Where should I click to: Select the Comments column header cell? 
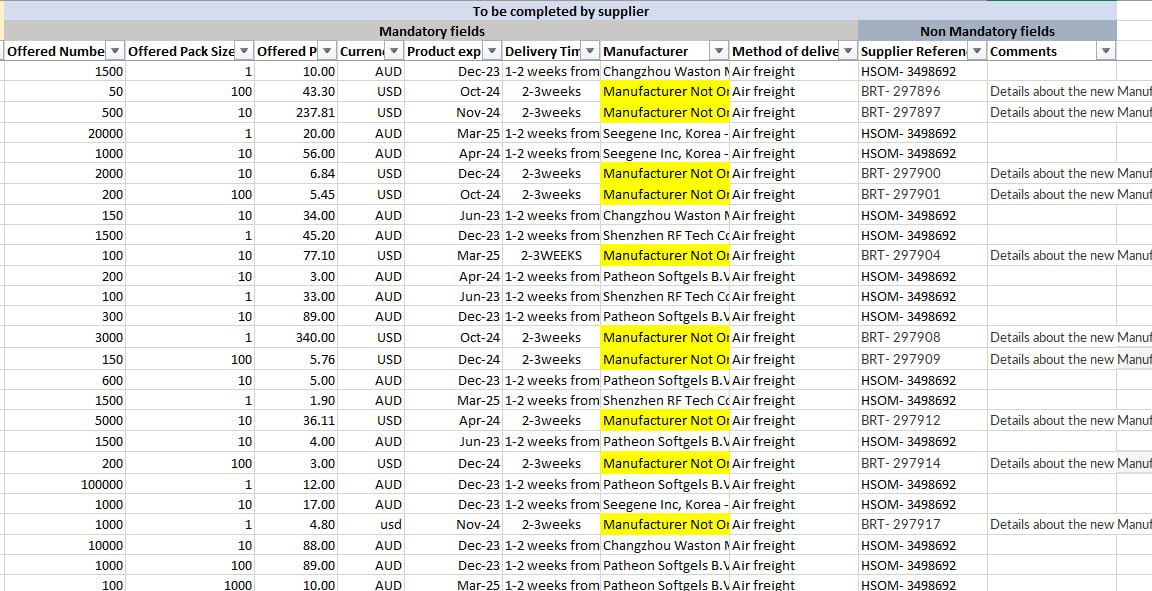click(x=1051, y=51)
